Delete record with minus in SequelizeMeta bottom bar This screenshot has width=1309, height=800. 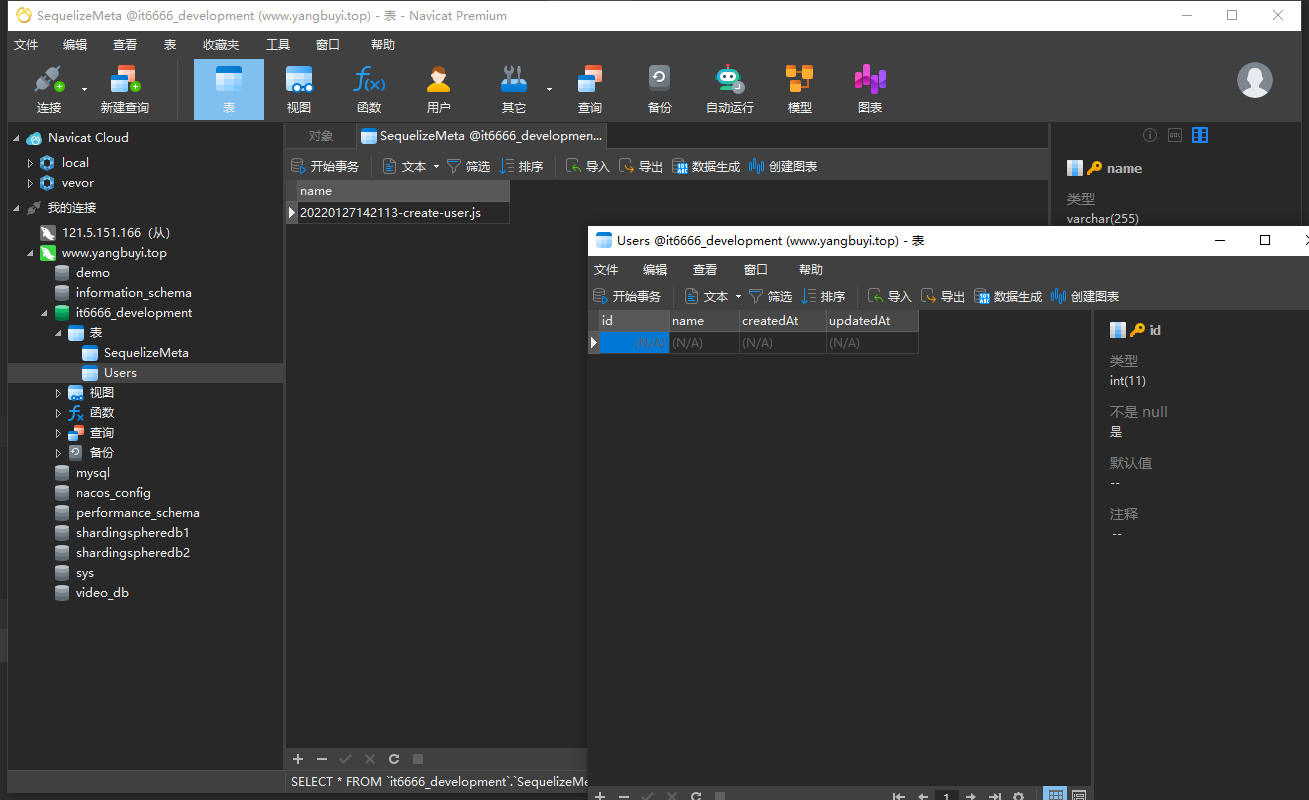pyautogui.click(x=321, y=759)
